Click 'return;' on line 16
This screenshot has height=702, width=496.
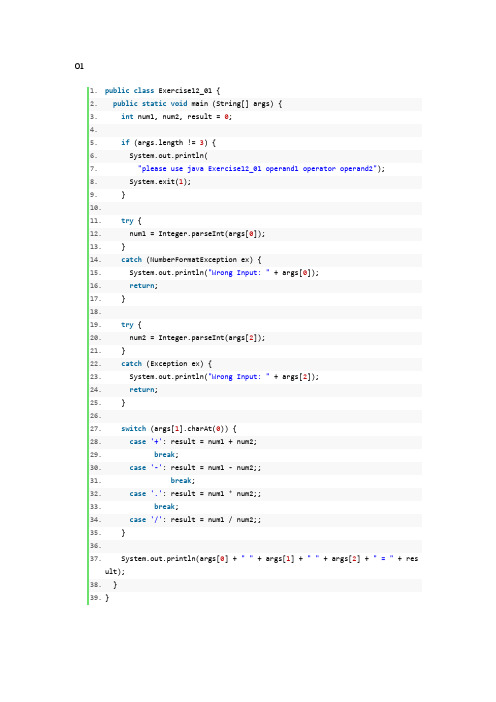coord(144,286)
